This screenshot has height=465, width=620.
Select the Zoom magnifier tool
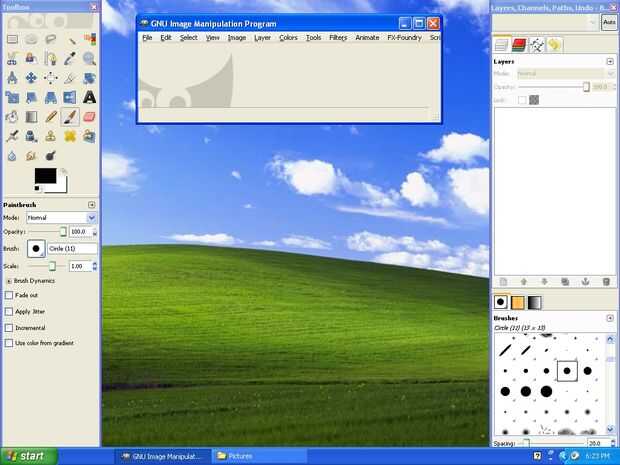(89, 59)
